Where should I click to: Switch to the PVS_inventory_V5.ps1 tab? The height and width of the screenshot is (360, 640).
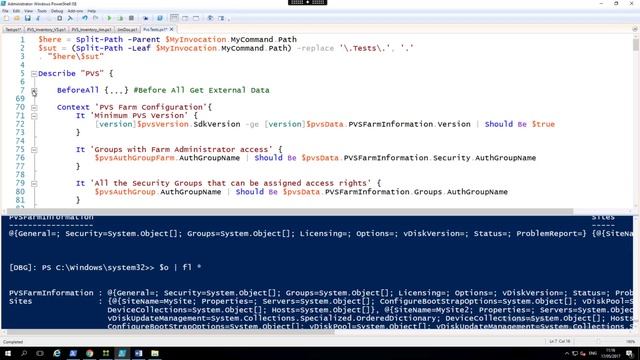(x=46, y=29)
